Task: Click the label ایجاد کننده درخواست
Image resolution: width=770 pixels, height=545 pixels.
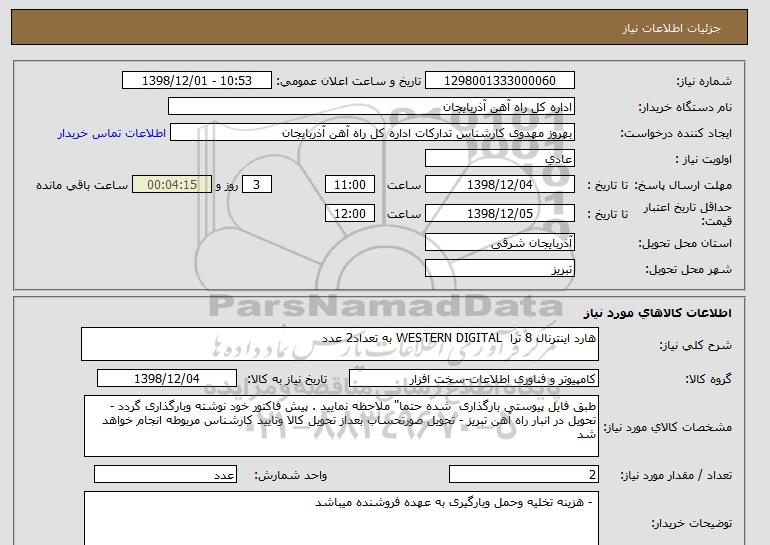Action: pyautogui.click(x=676, y=134)
